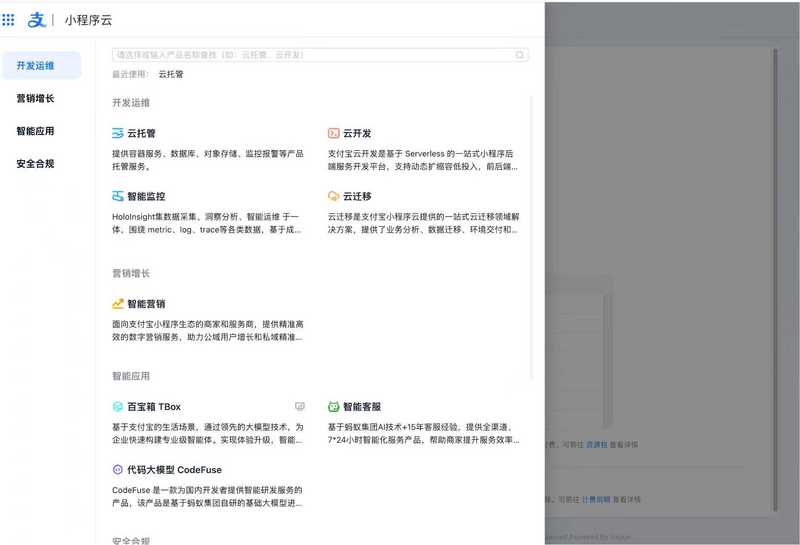Open recently used 云托管 link
800x545 pixels.
click(171, 74)
